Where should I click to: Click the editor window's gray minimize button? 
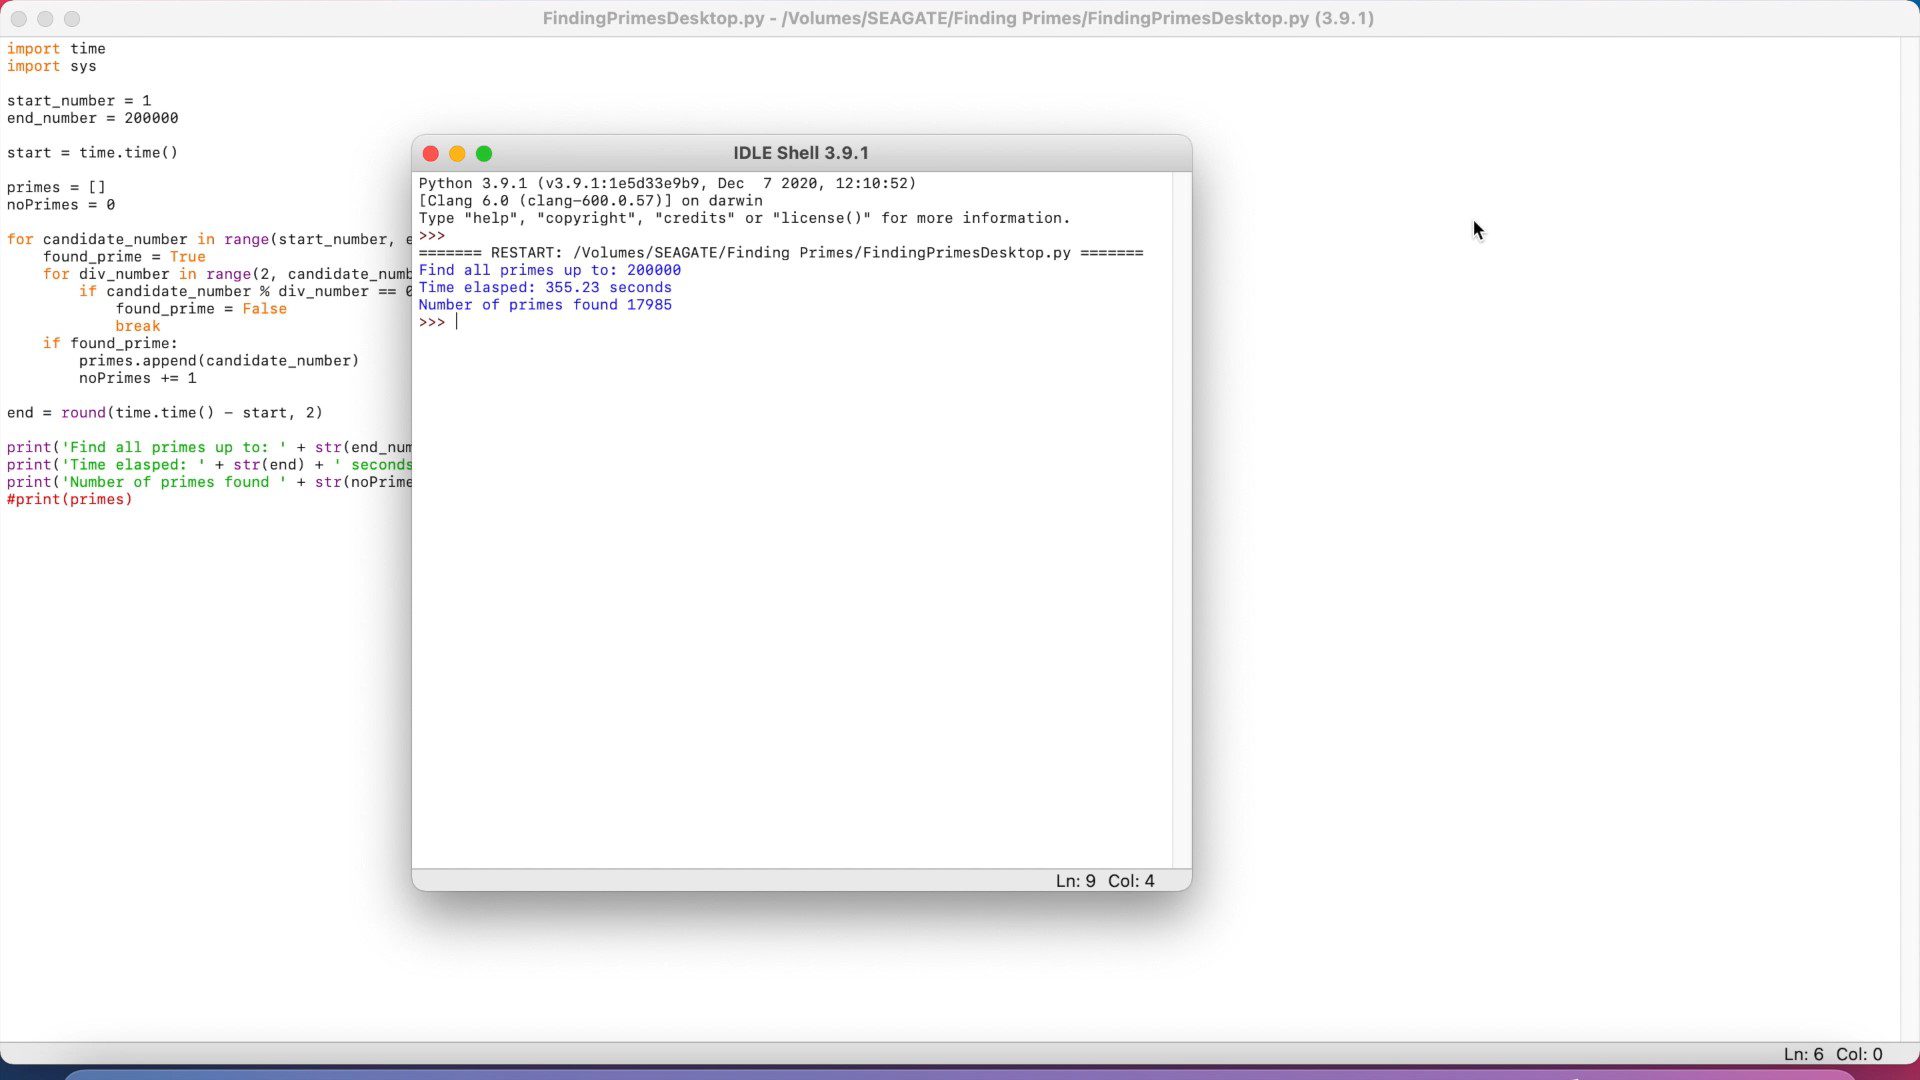(x=45, y=19)
